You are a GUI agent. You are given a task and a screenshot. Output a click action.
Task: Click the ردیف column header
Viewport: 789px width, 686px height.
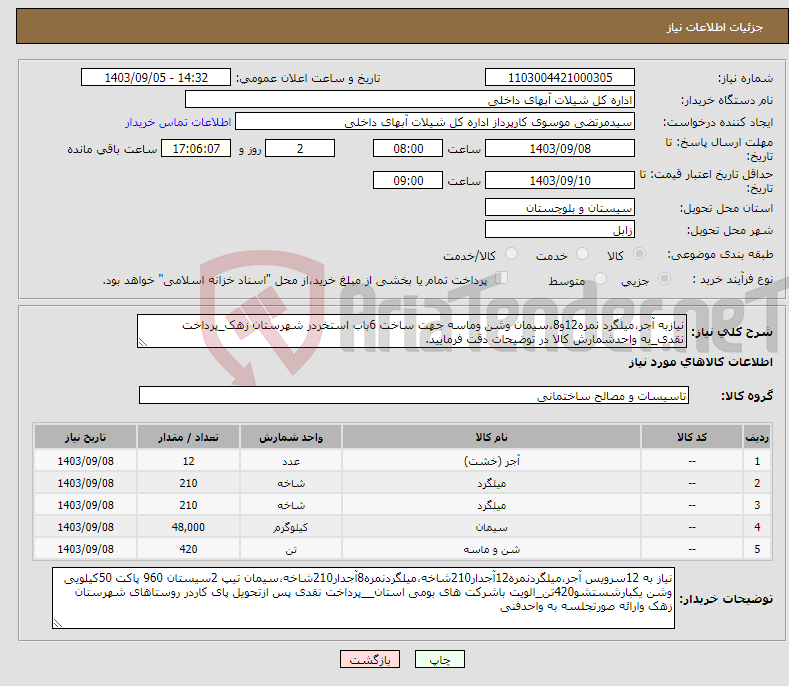(x=757, y=437)
